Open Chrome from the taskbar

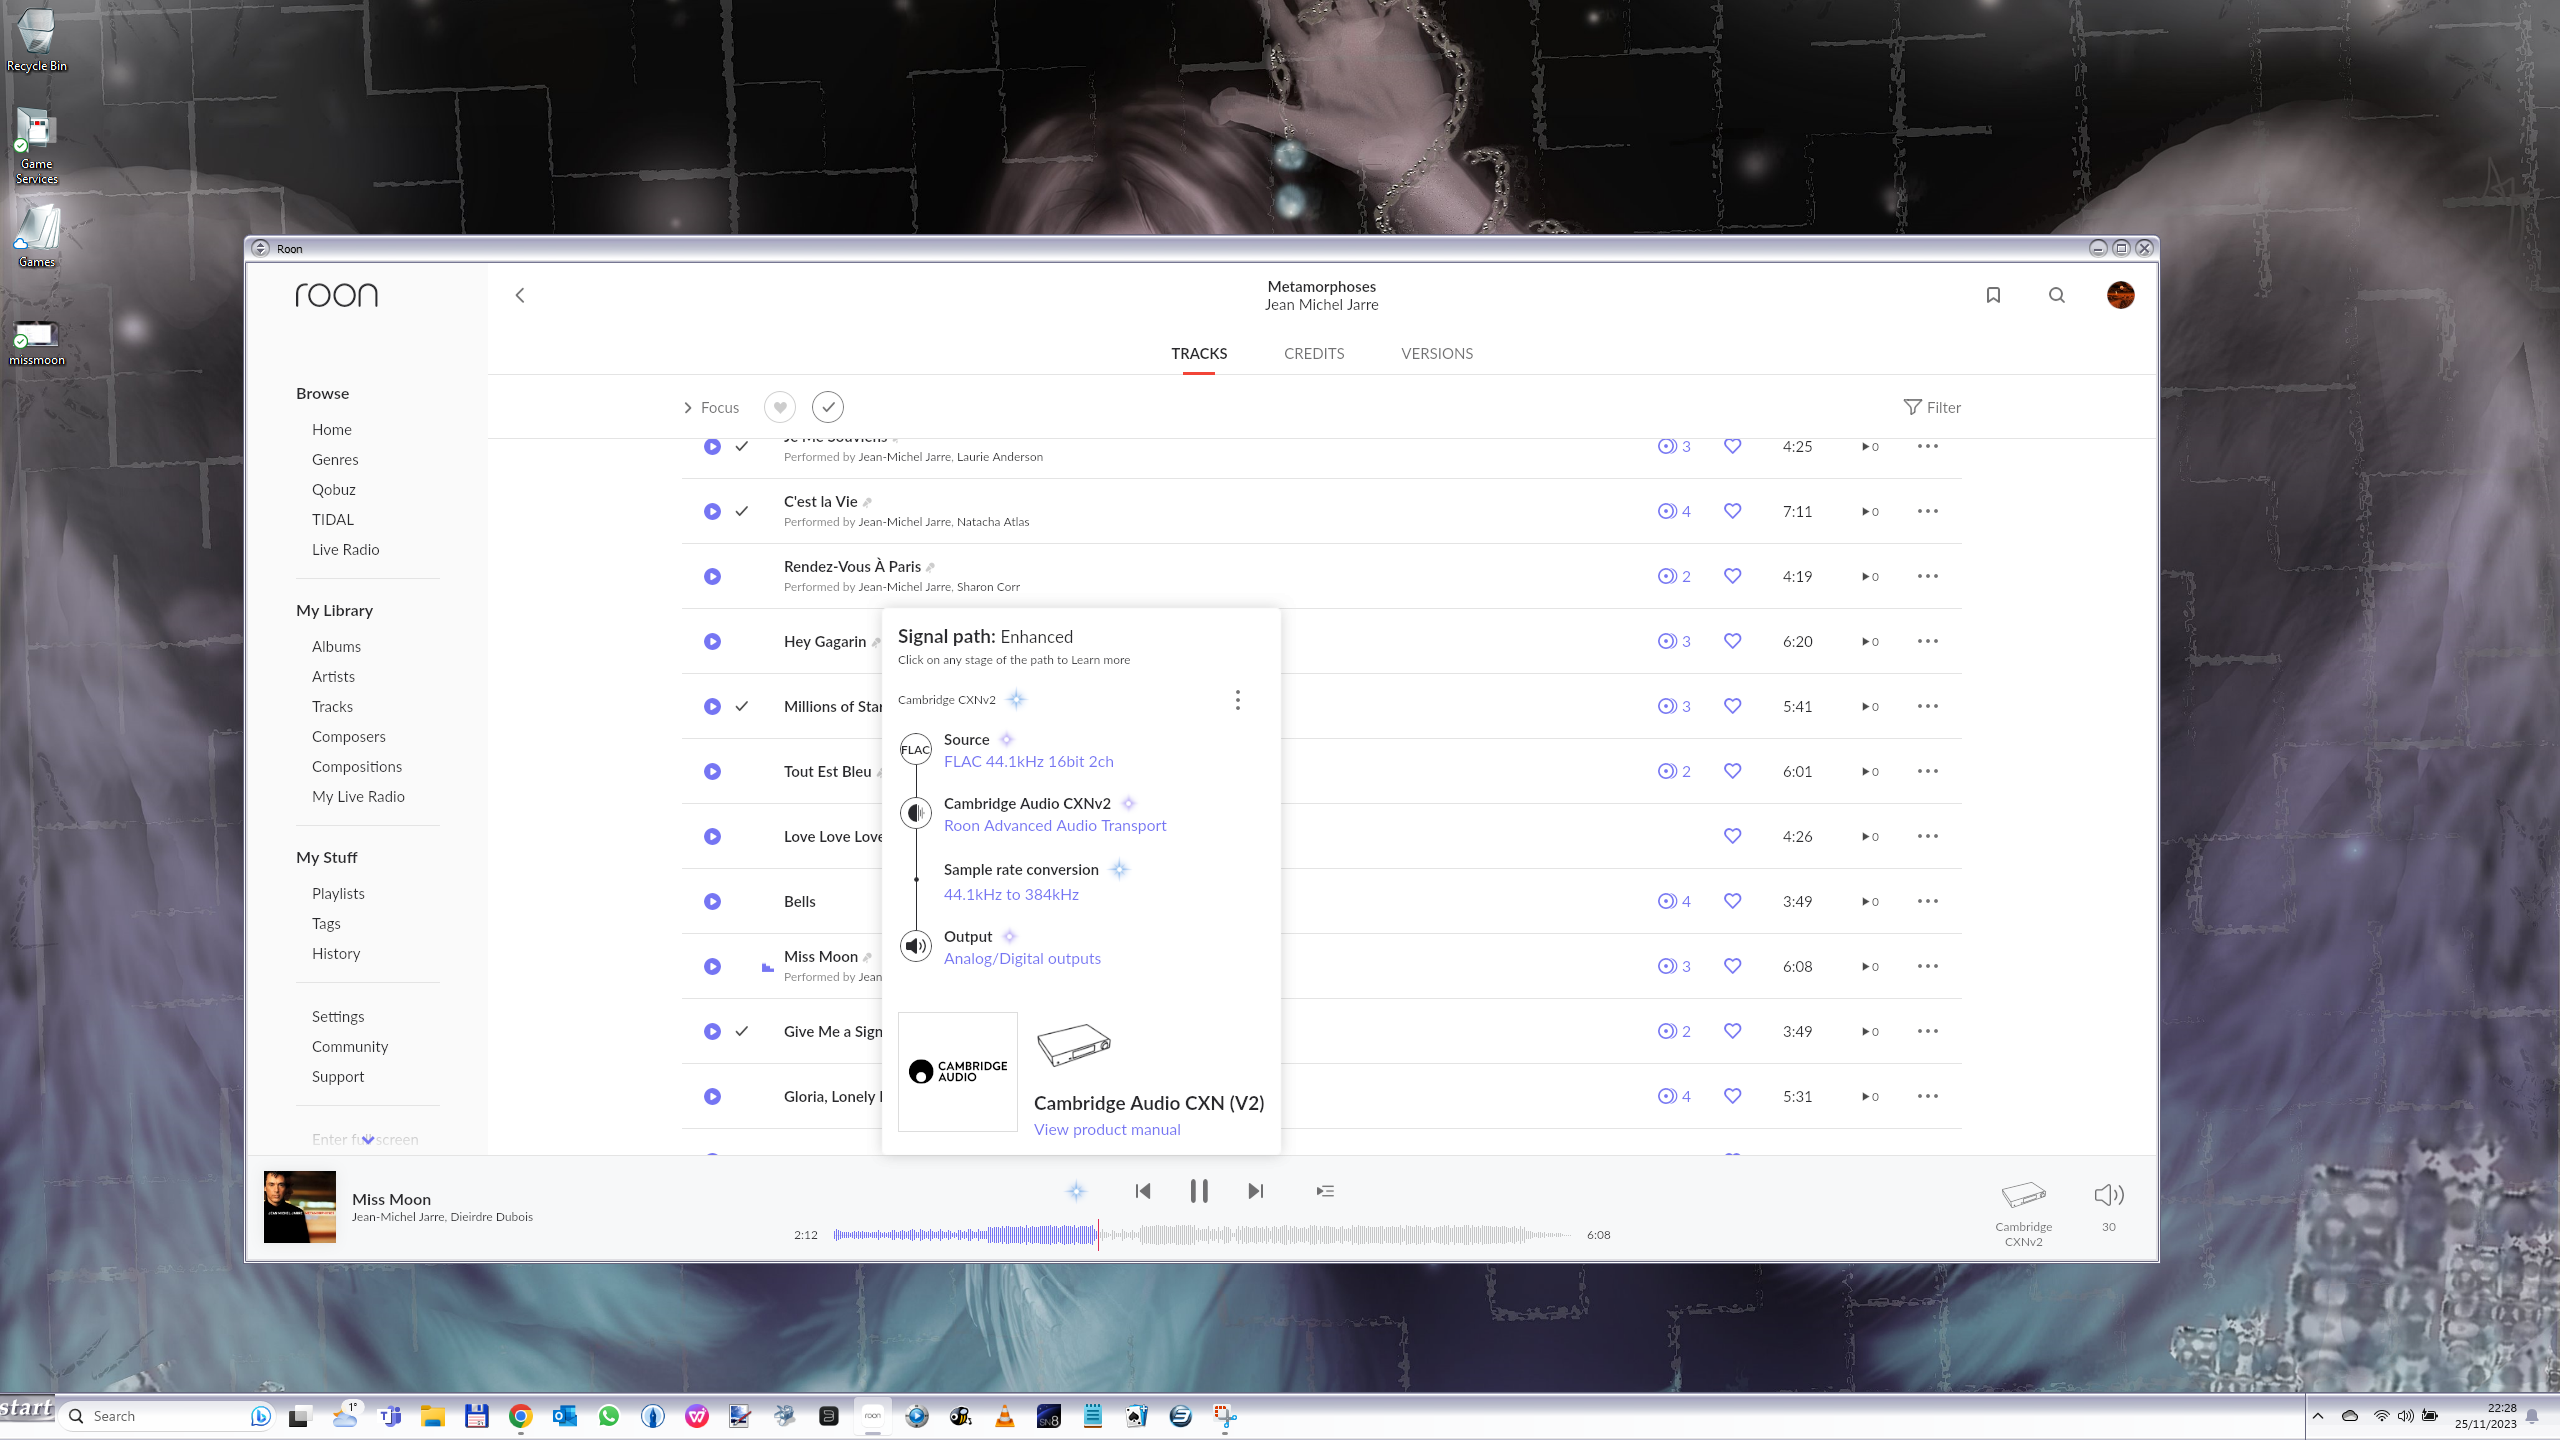click(520, 1416)
